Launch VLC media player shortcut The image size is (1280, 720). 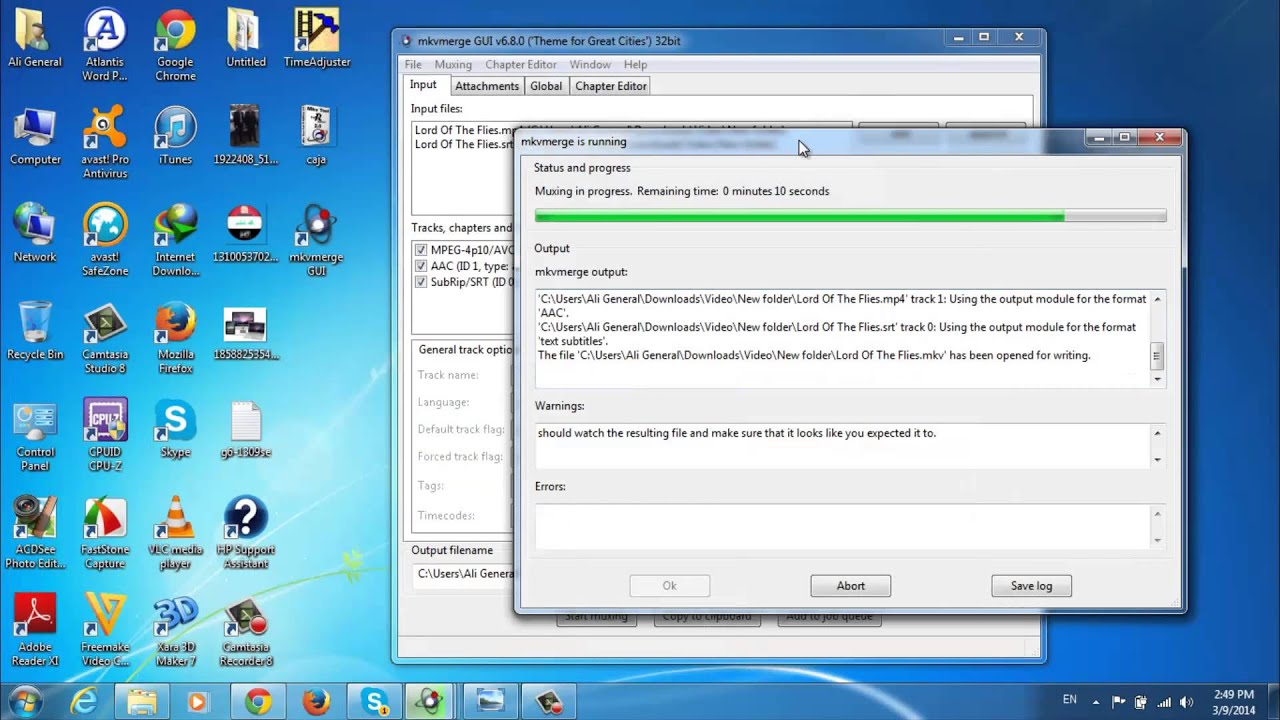coord(175,535)
